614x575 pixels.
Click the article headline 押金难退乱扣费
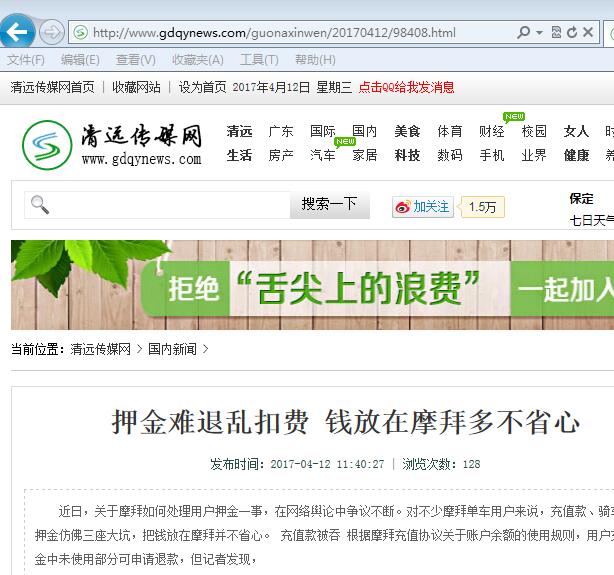point(346,422)
